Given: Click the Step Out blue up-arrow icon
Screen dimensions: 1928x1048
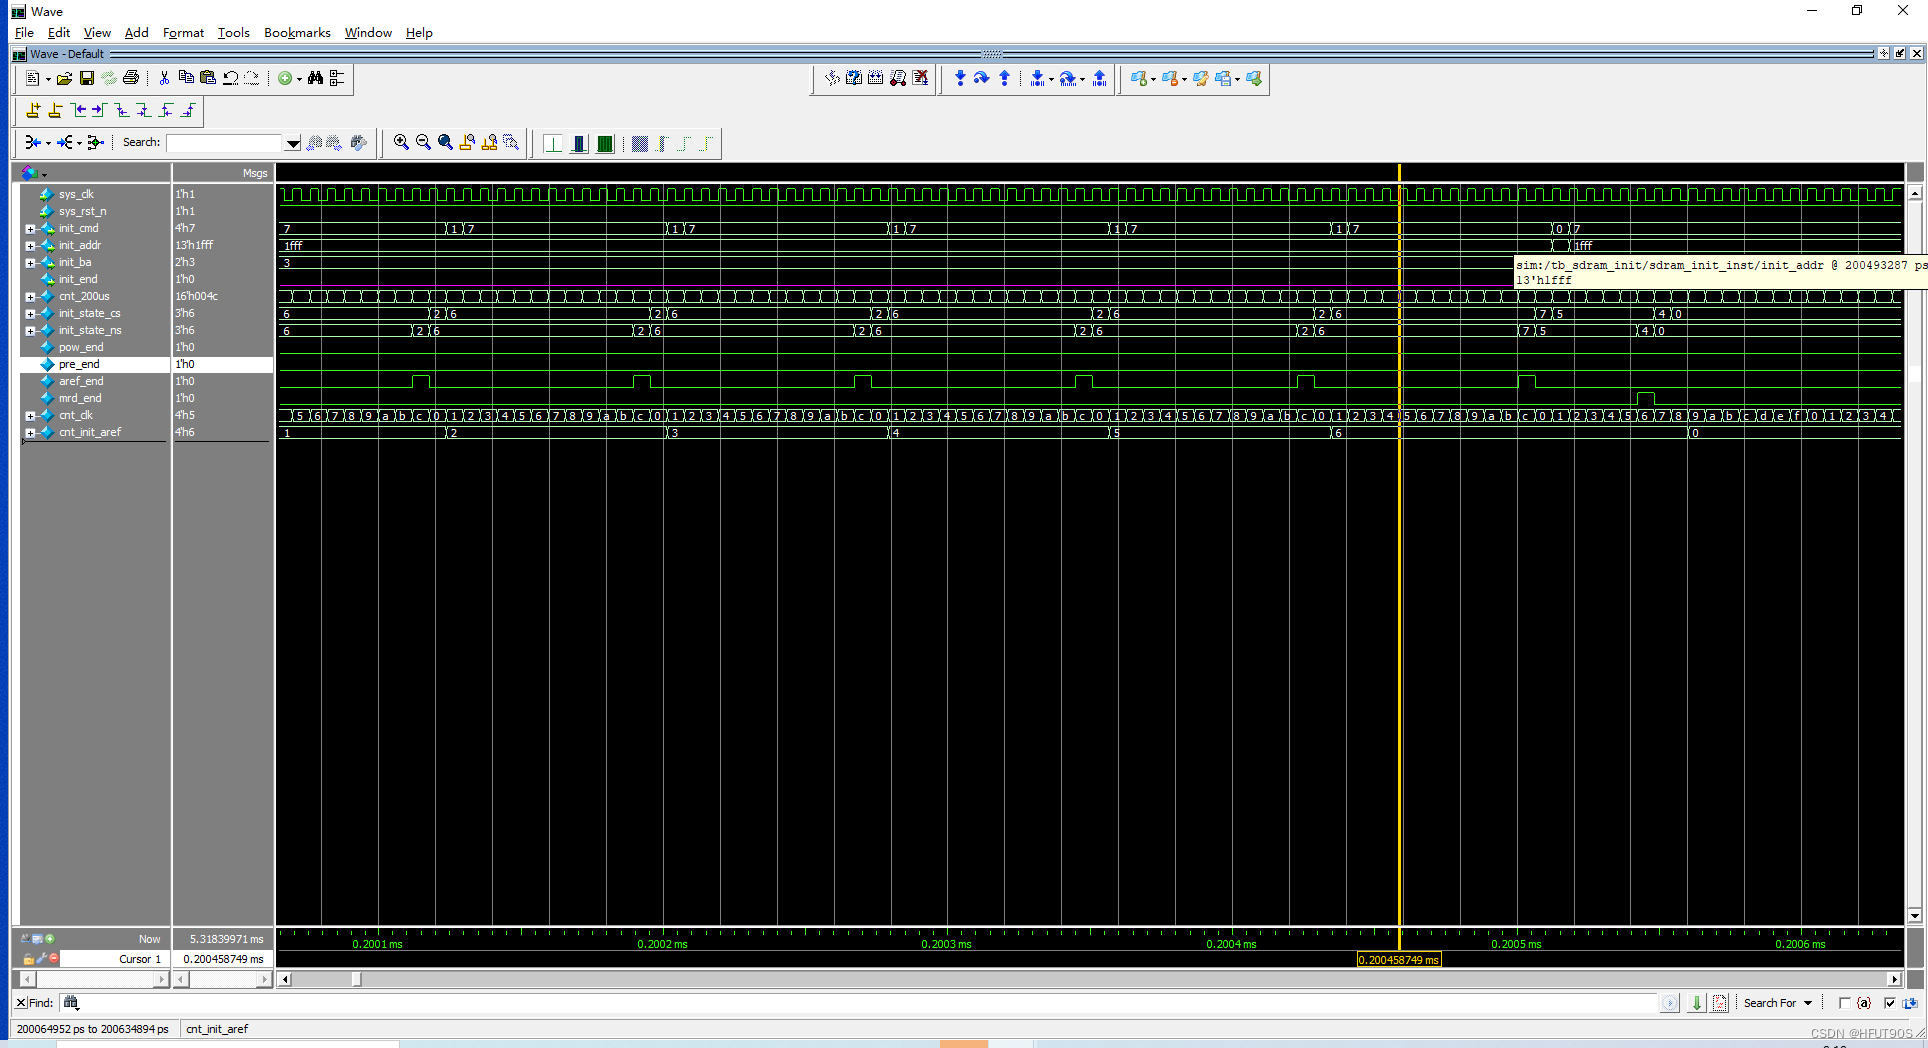Looking at the screenshot, I should [1004, 78].
